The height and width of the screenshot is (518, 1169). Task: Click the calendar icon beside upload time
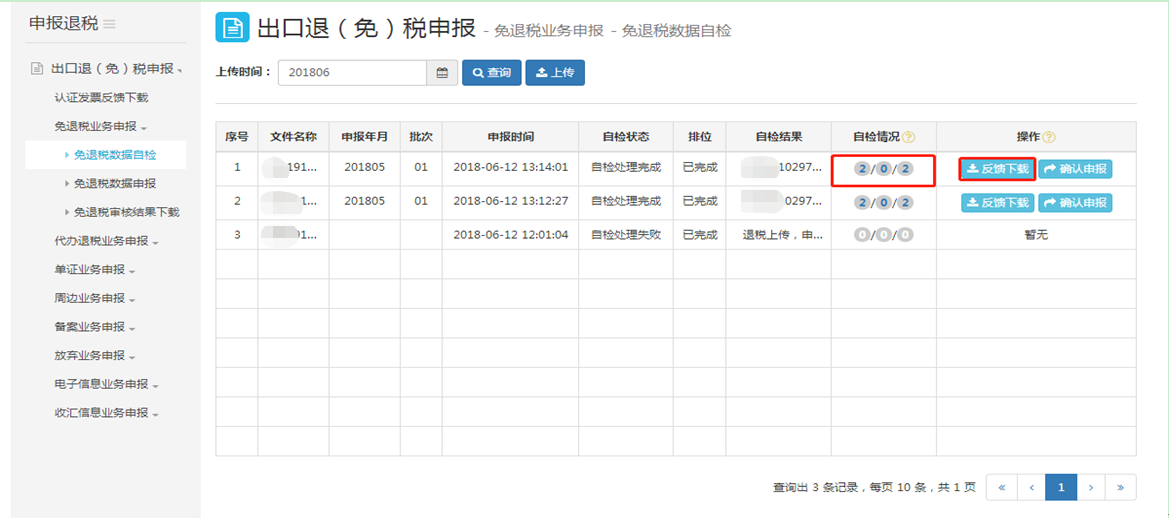click(x=442, y=73)
